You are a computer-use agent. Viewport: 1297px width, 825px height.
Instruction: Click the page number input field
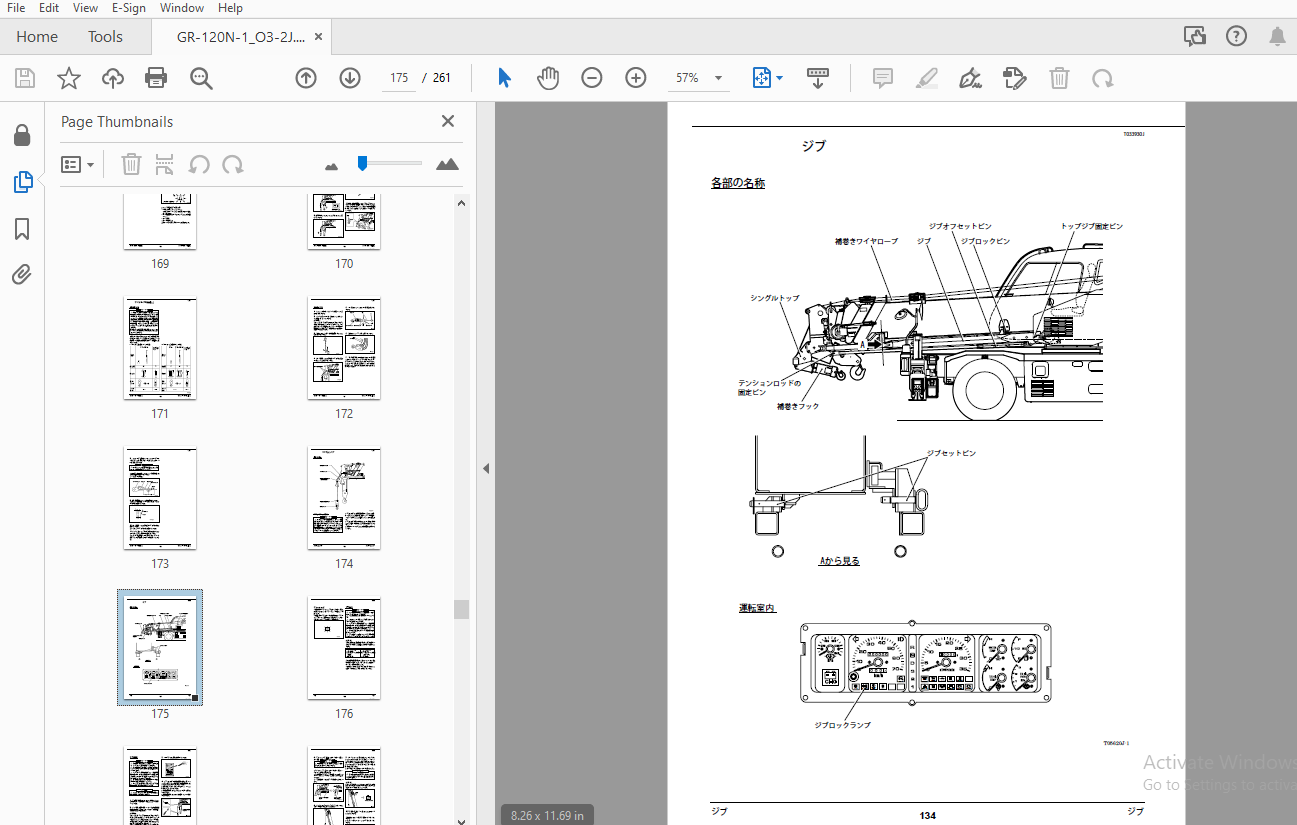pos(399,78)
